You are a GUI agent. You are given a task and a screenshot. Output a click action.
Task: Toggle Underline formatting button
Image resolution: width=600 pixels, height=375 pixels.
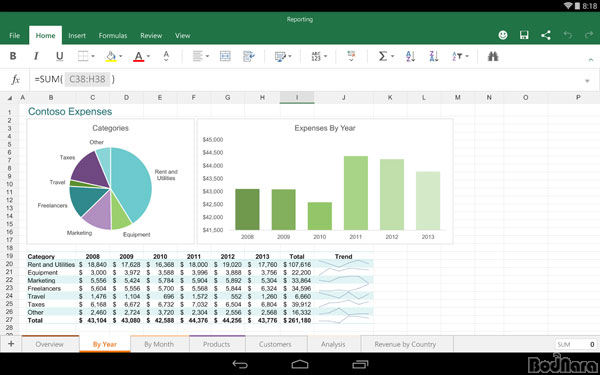click(x=59, y=57)
